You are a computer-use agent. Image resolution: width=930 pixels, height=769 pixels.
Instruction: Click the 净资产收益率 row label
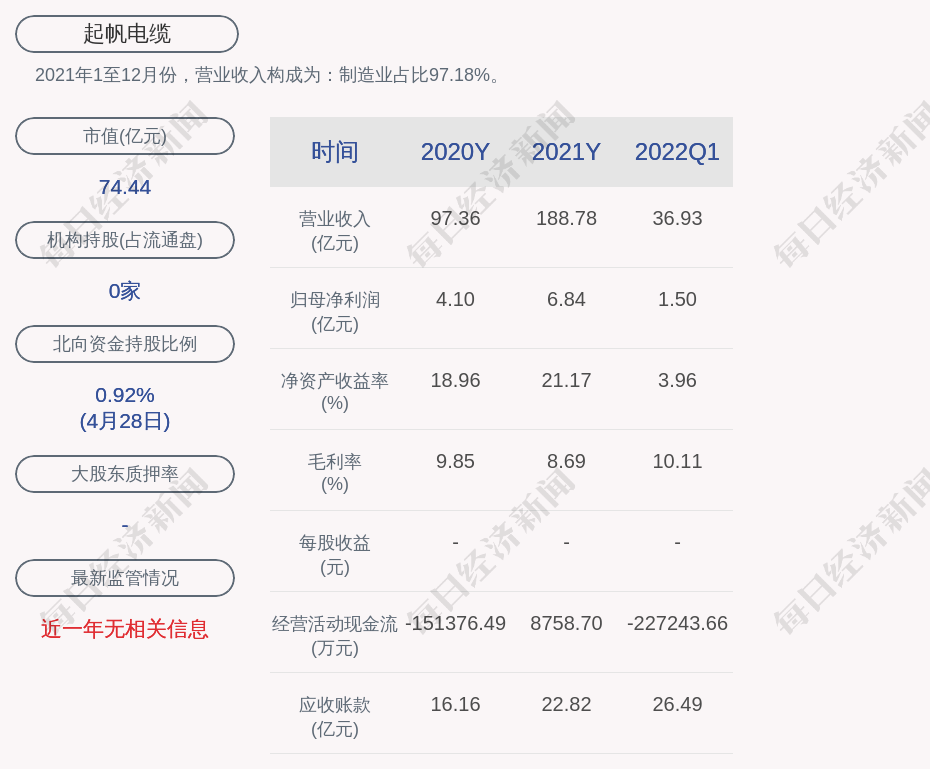(x=335, y=392)
